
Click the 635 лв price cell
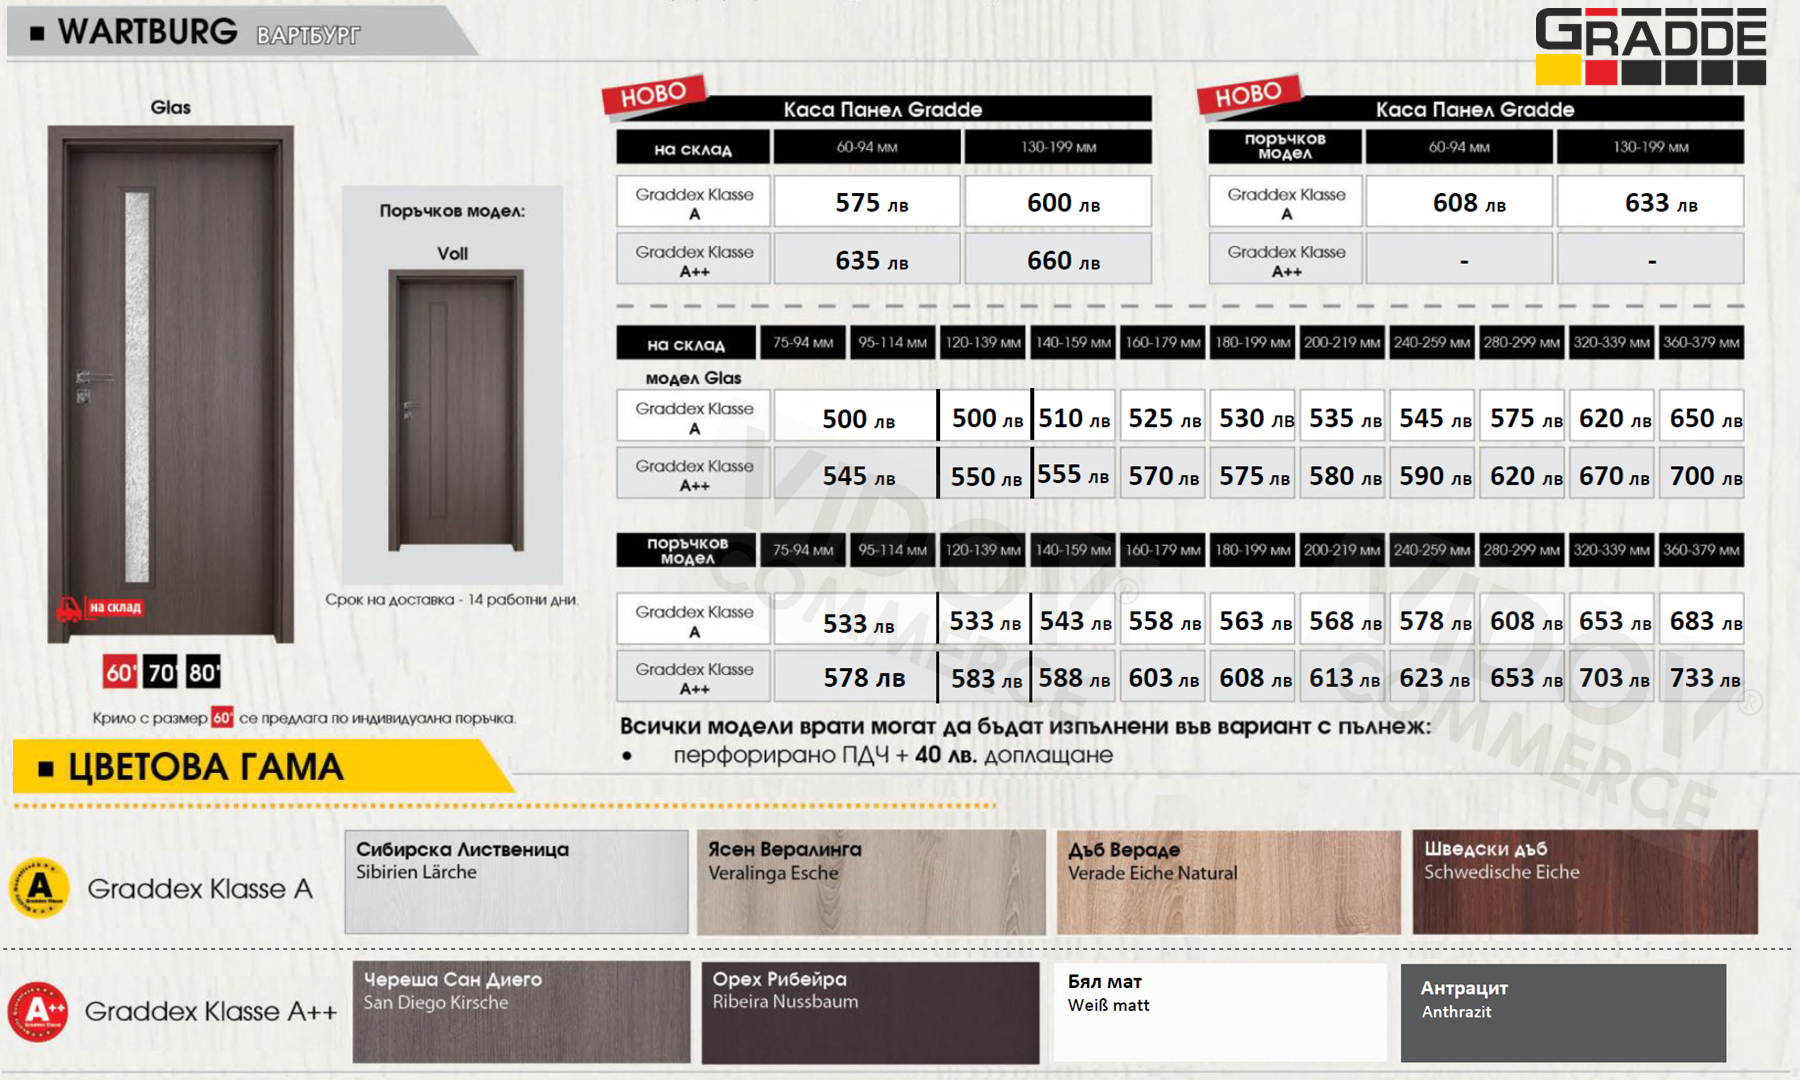[x=867, y=260]
